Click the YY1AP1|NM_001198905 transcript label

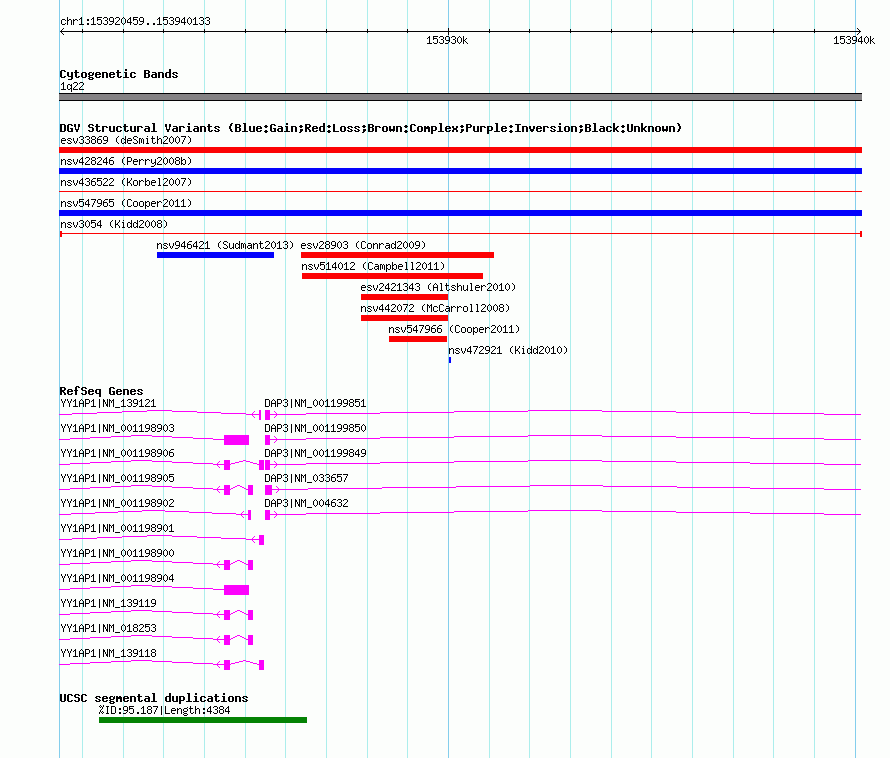coord(117,479)
